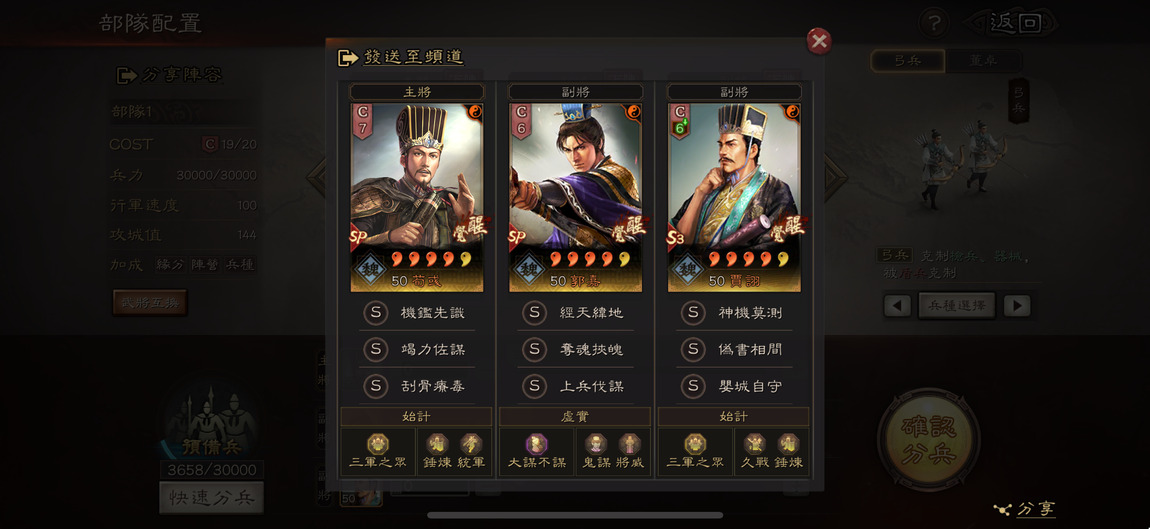Image resolution: width=1150 pixels, height=529 pixels.
Task: Close the lineup share popup
Action: click(818, 41)
